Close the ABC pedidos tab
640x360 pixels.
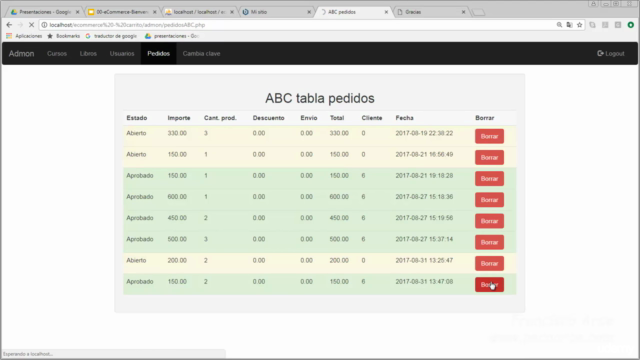pos(386,12)
